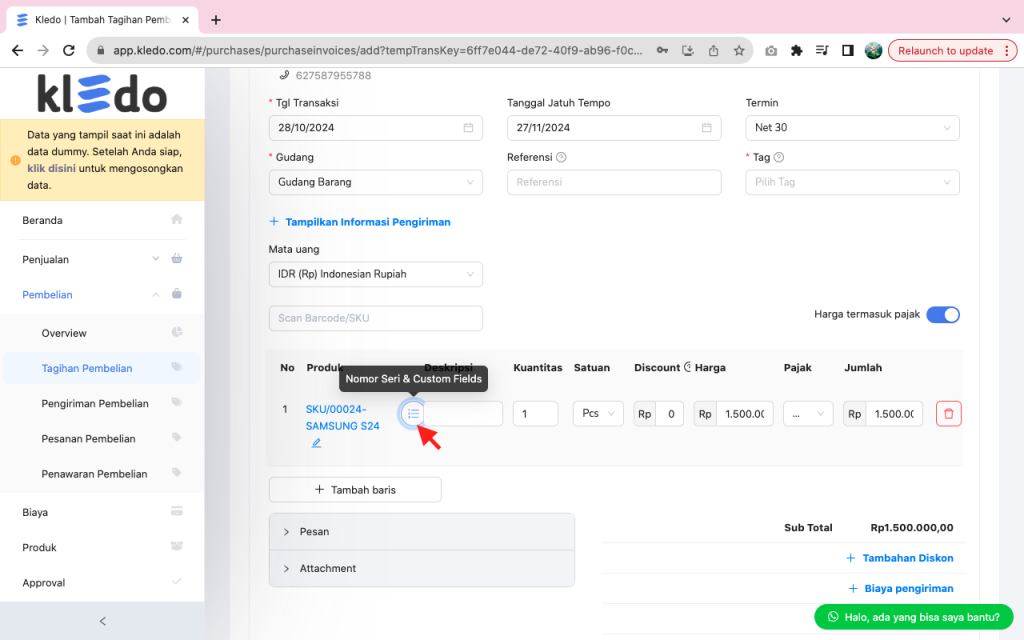Screen dimensions: 1024x640
Task: Close the Kledo browser tab
Action: pyautogui.click(x=185, y=20)
